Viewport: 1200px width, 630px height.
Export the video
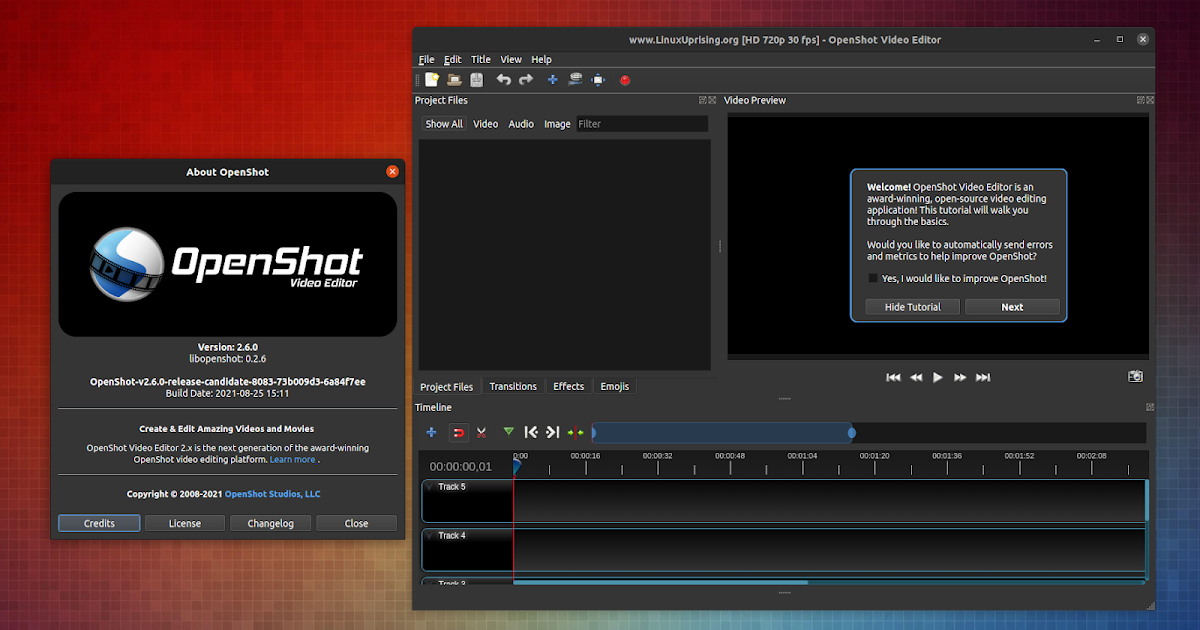click(624, 80)
